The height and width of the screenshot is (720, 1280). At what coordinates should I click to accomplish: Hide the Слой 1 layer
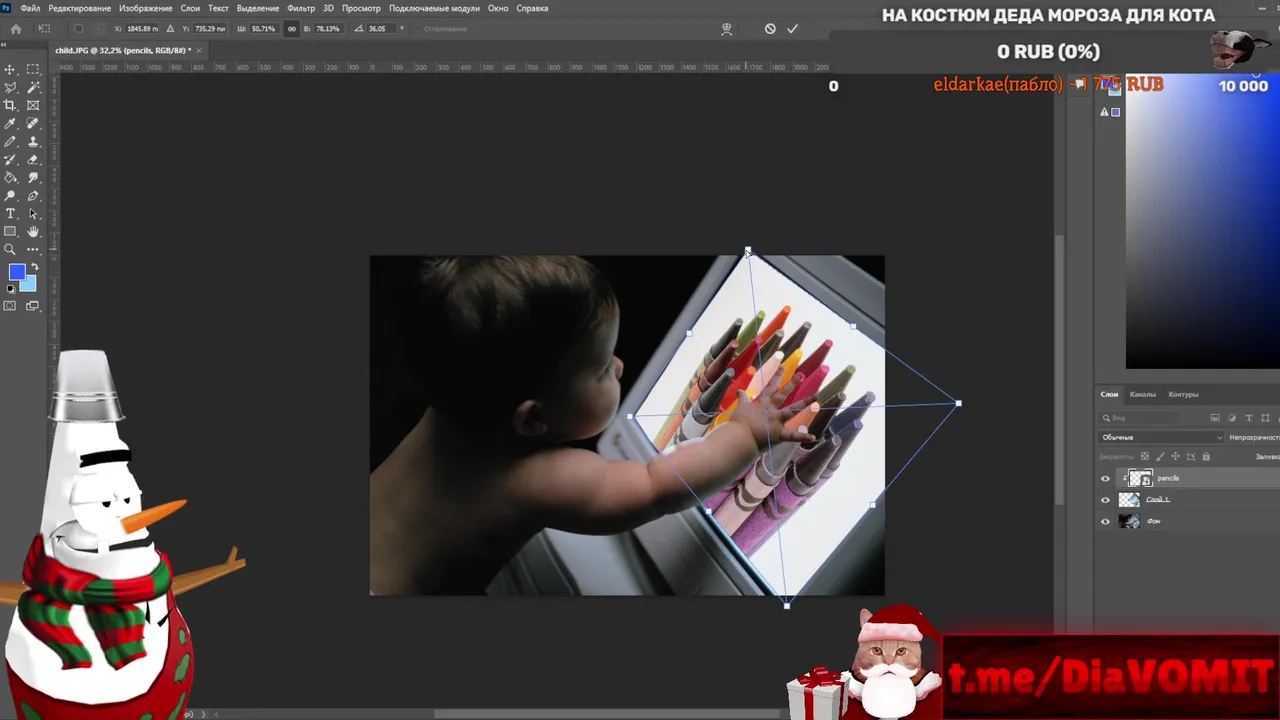click(1105, 500)
